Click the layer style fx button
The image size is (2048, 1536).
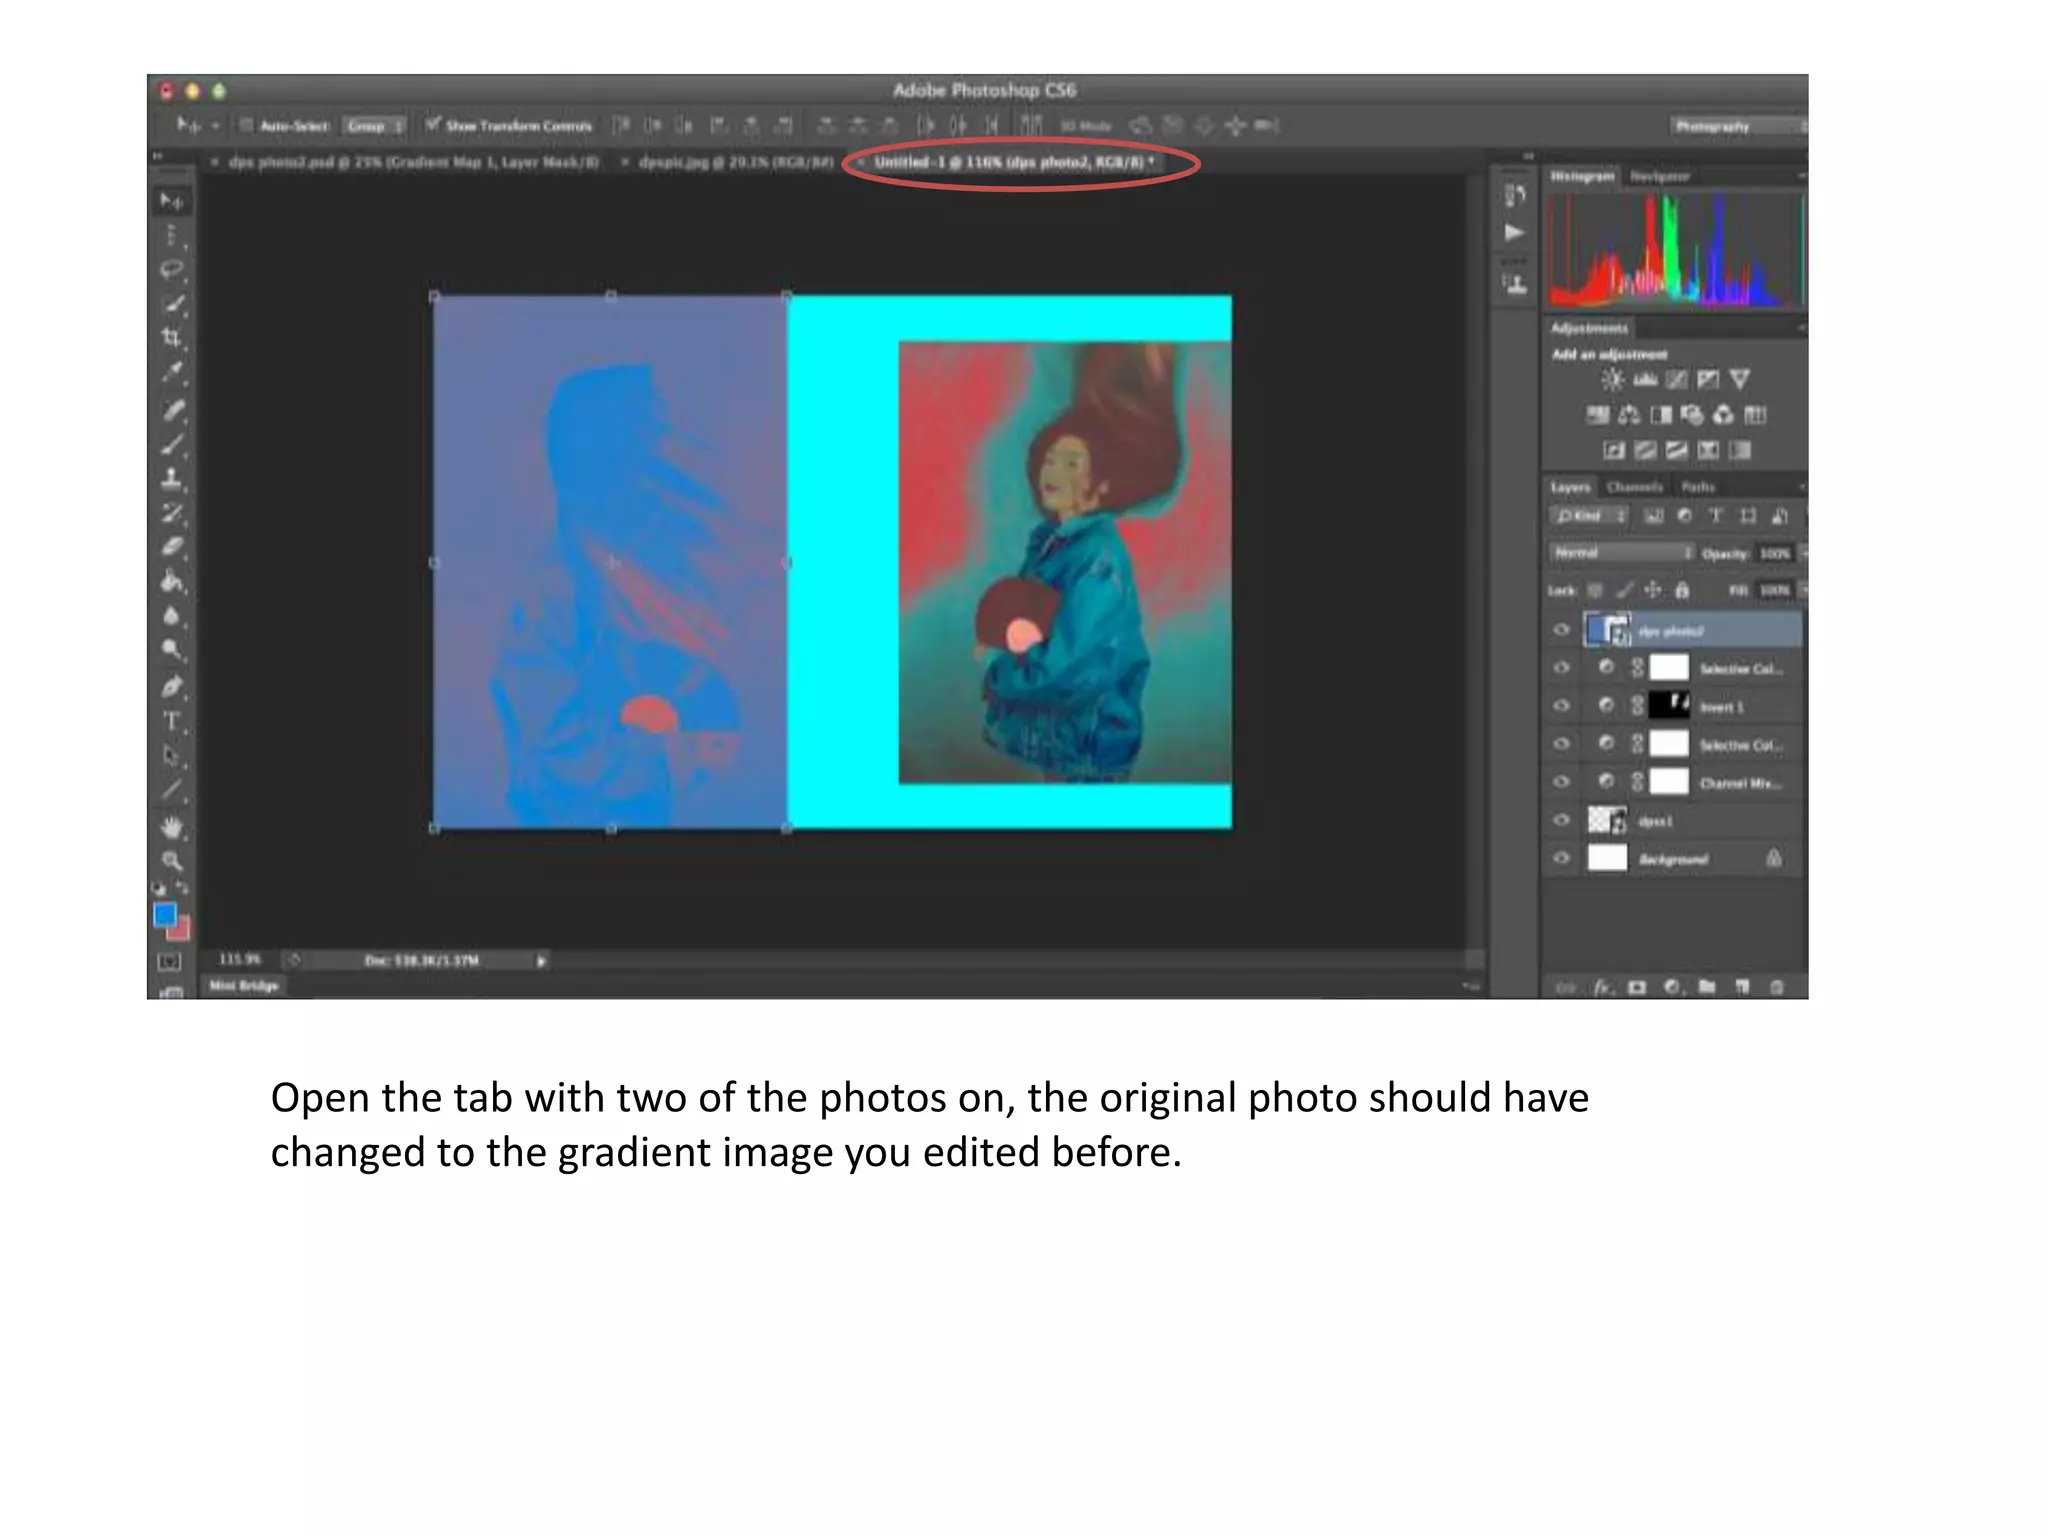1604,987
